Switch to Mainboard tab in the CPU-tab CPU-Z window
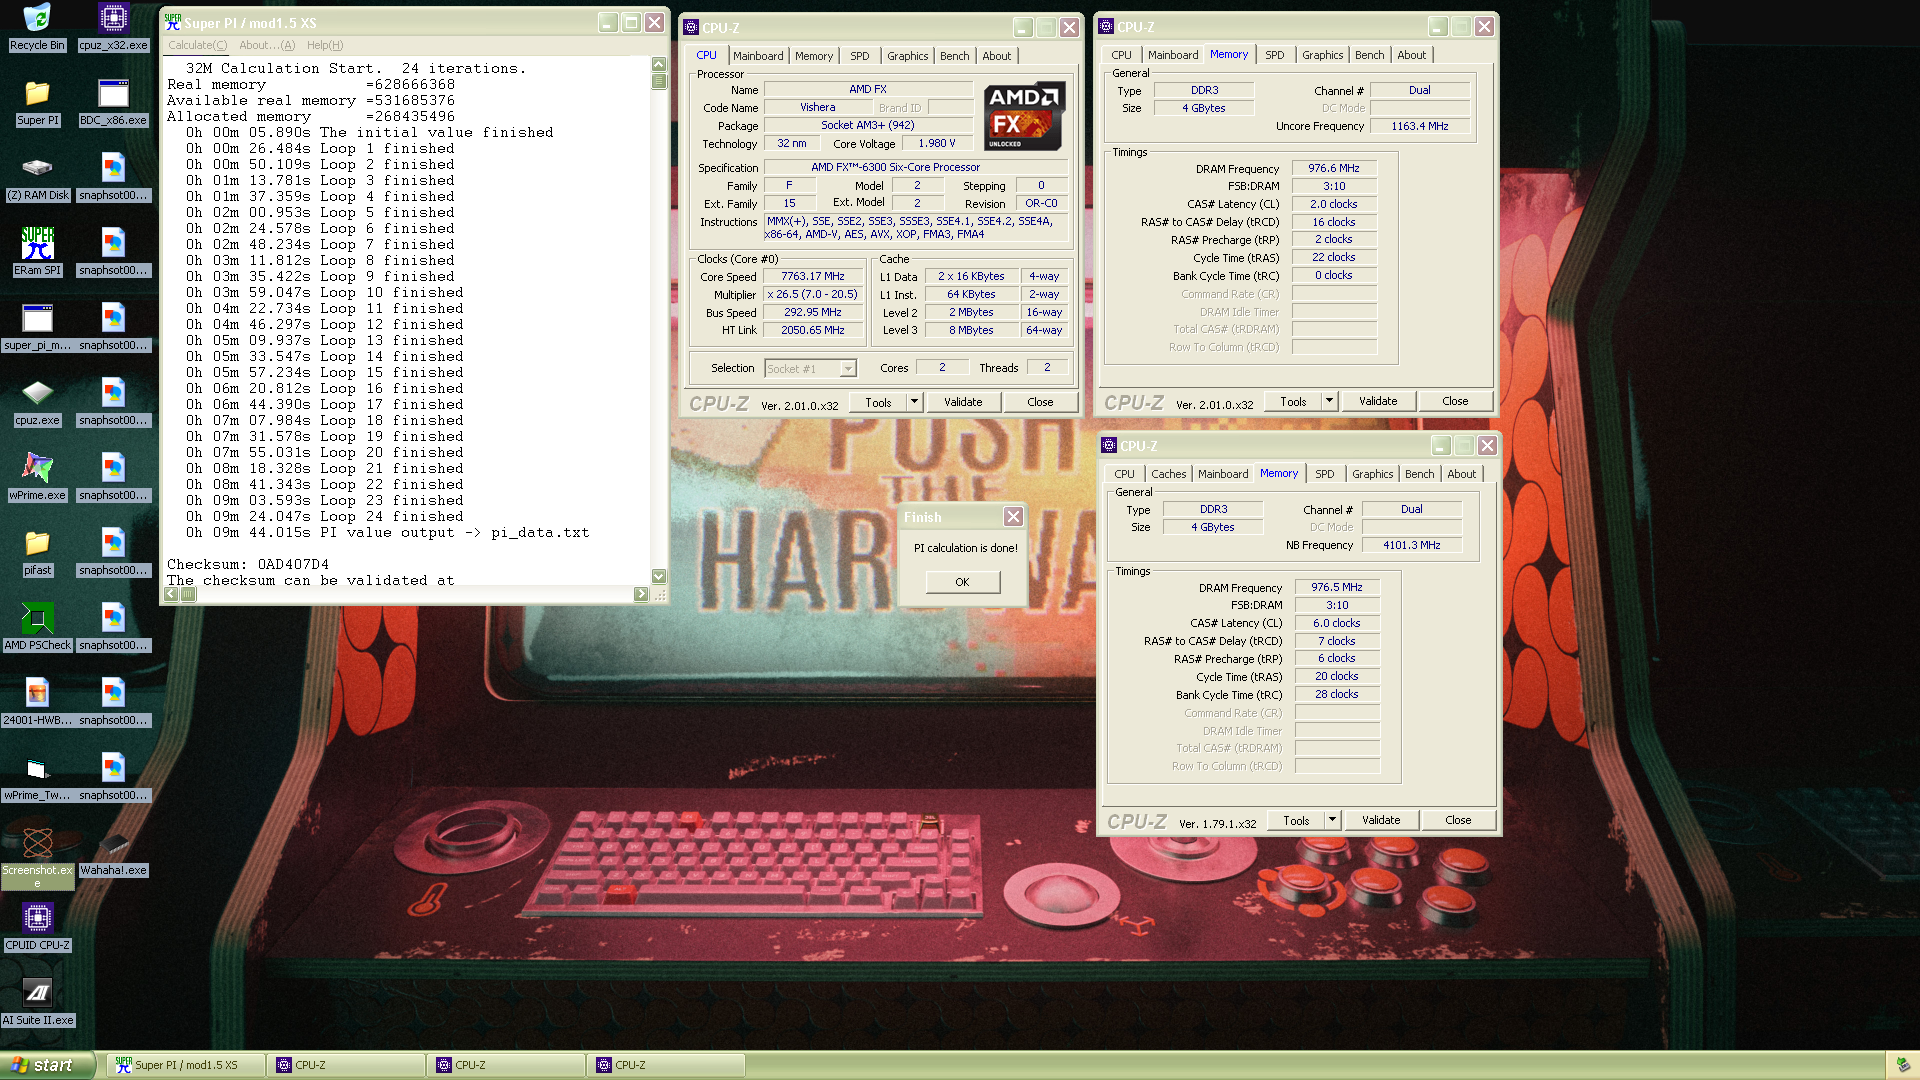This screenshot has width=1920, height=1080. pos(758,56)
